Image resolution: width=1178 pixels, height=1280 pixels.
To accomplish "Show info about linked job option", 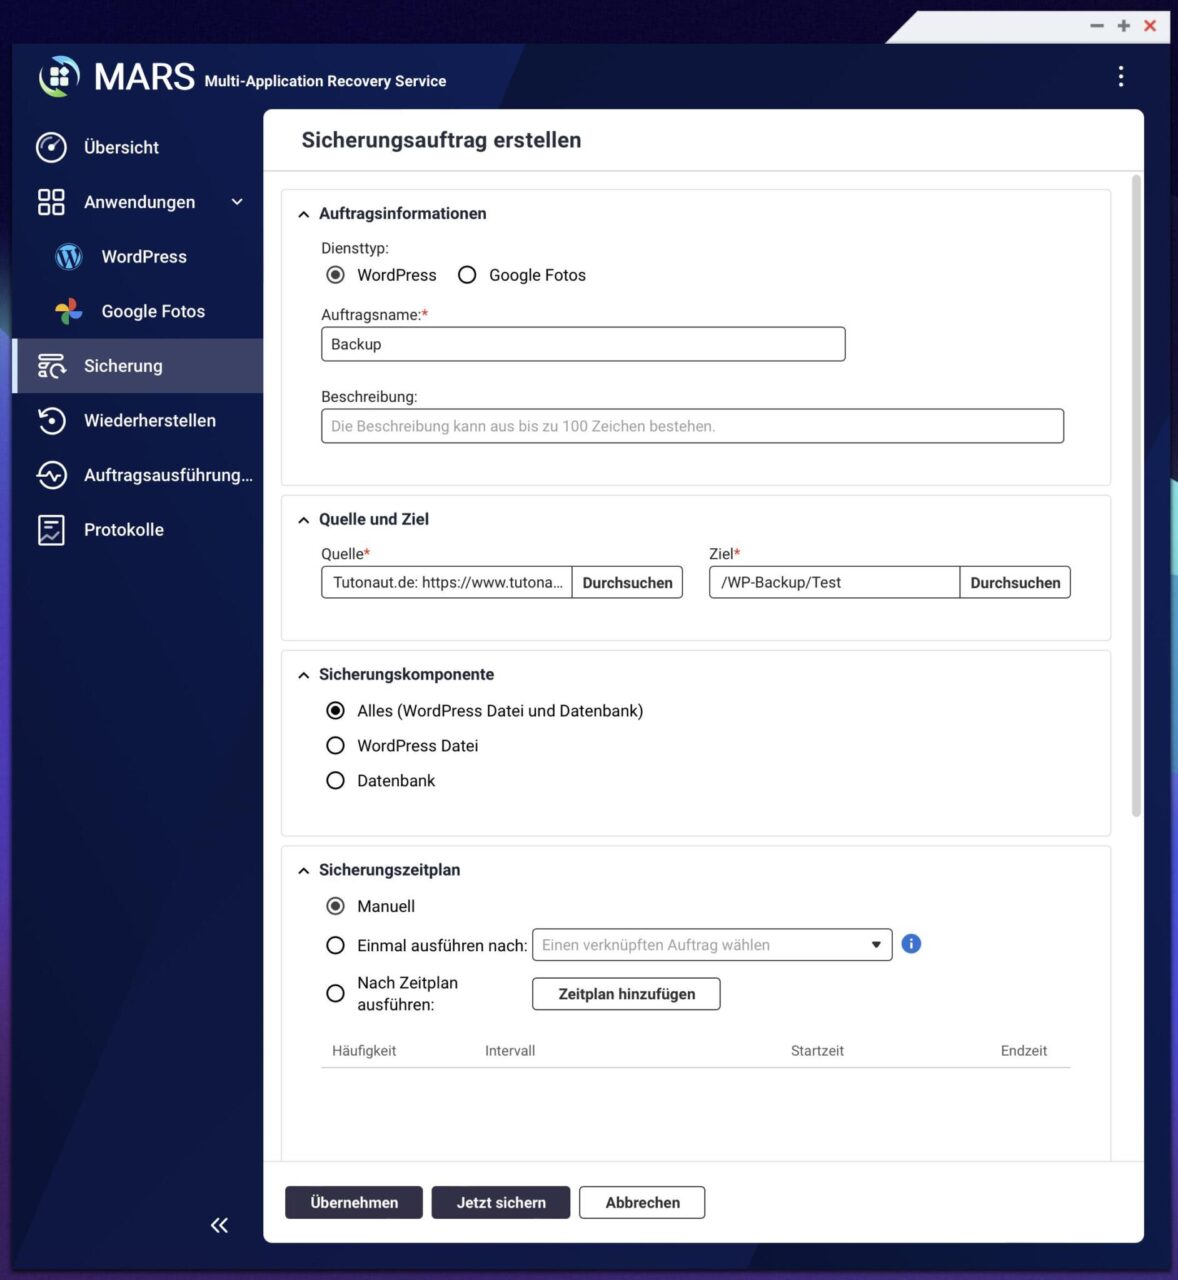I will click(x=911, y=944).
